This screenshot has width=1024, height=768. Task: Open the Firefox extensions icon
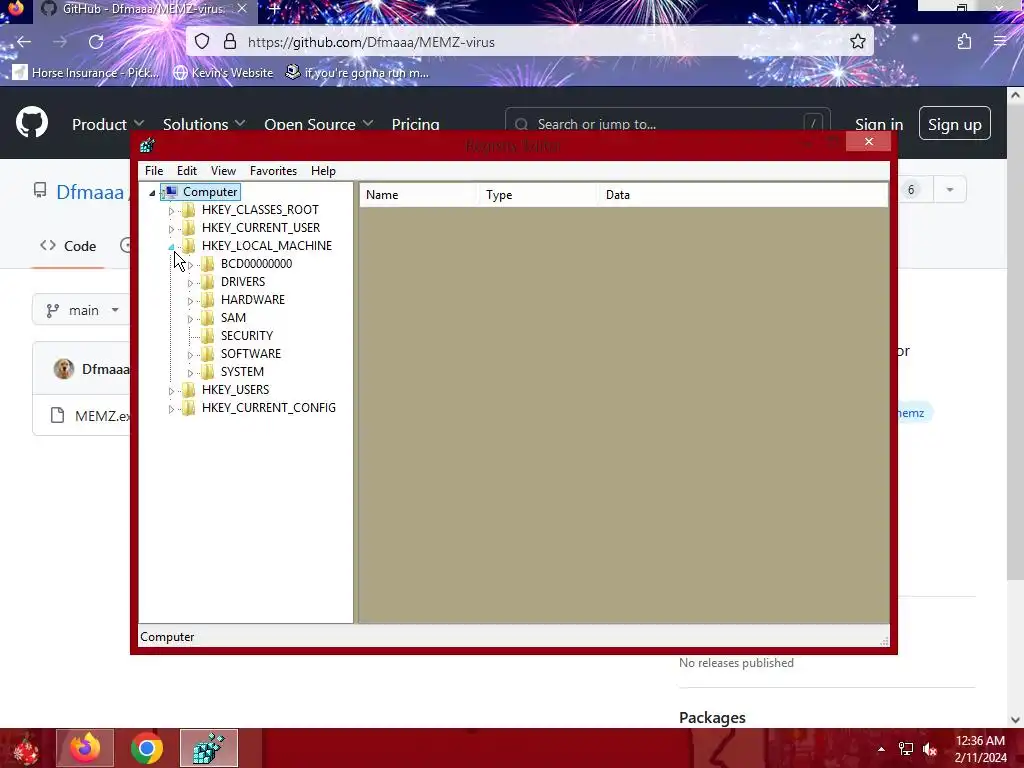[x=964, y=42]
